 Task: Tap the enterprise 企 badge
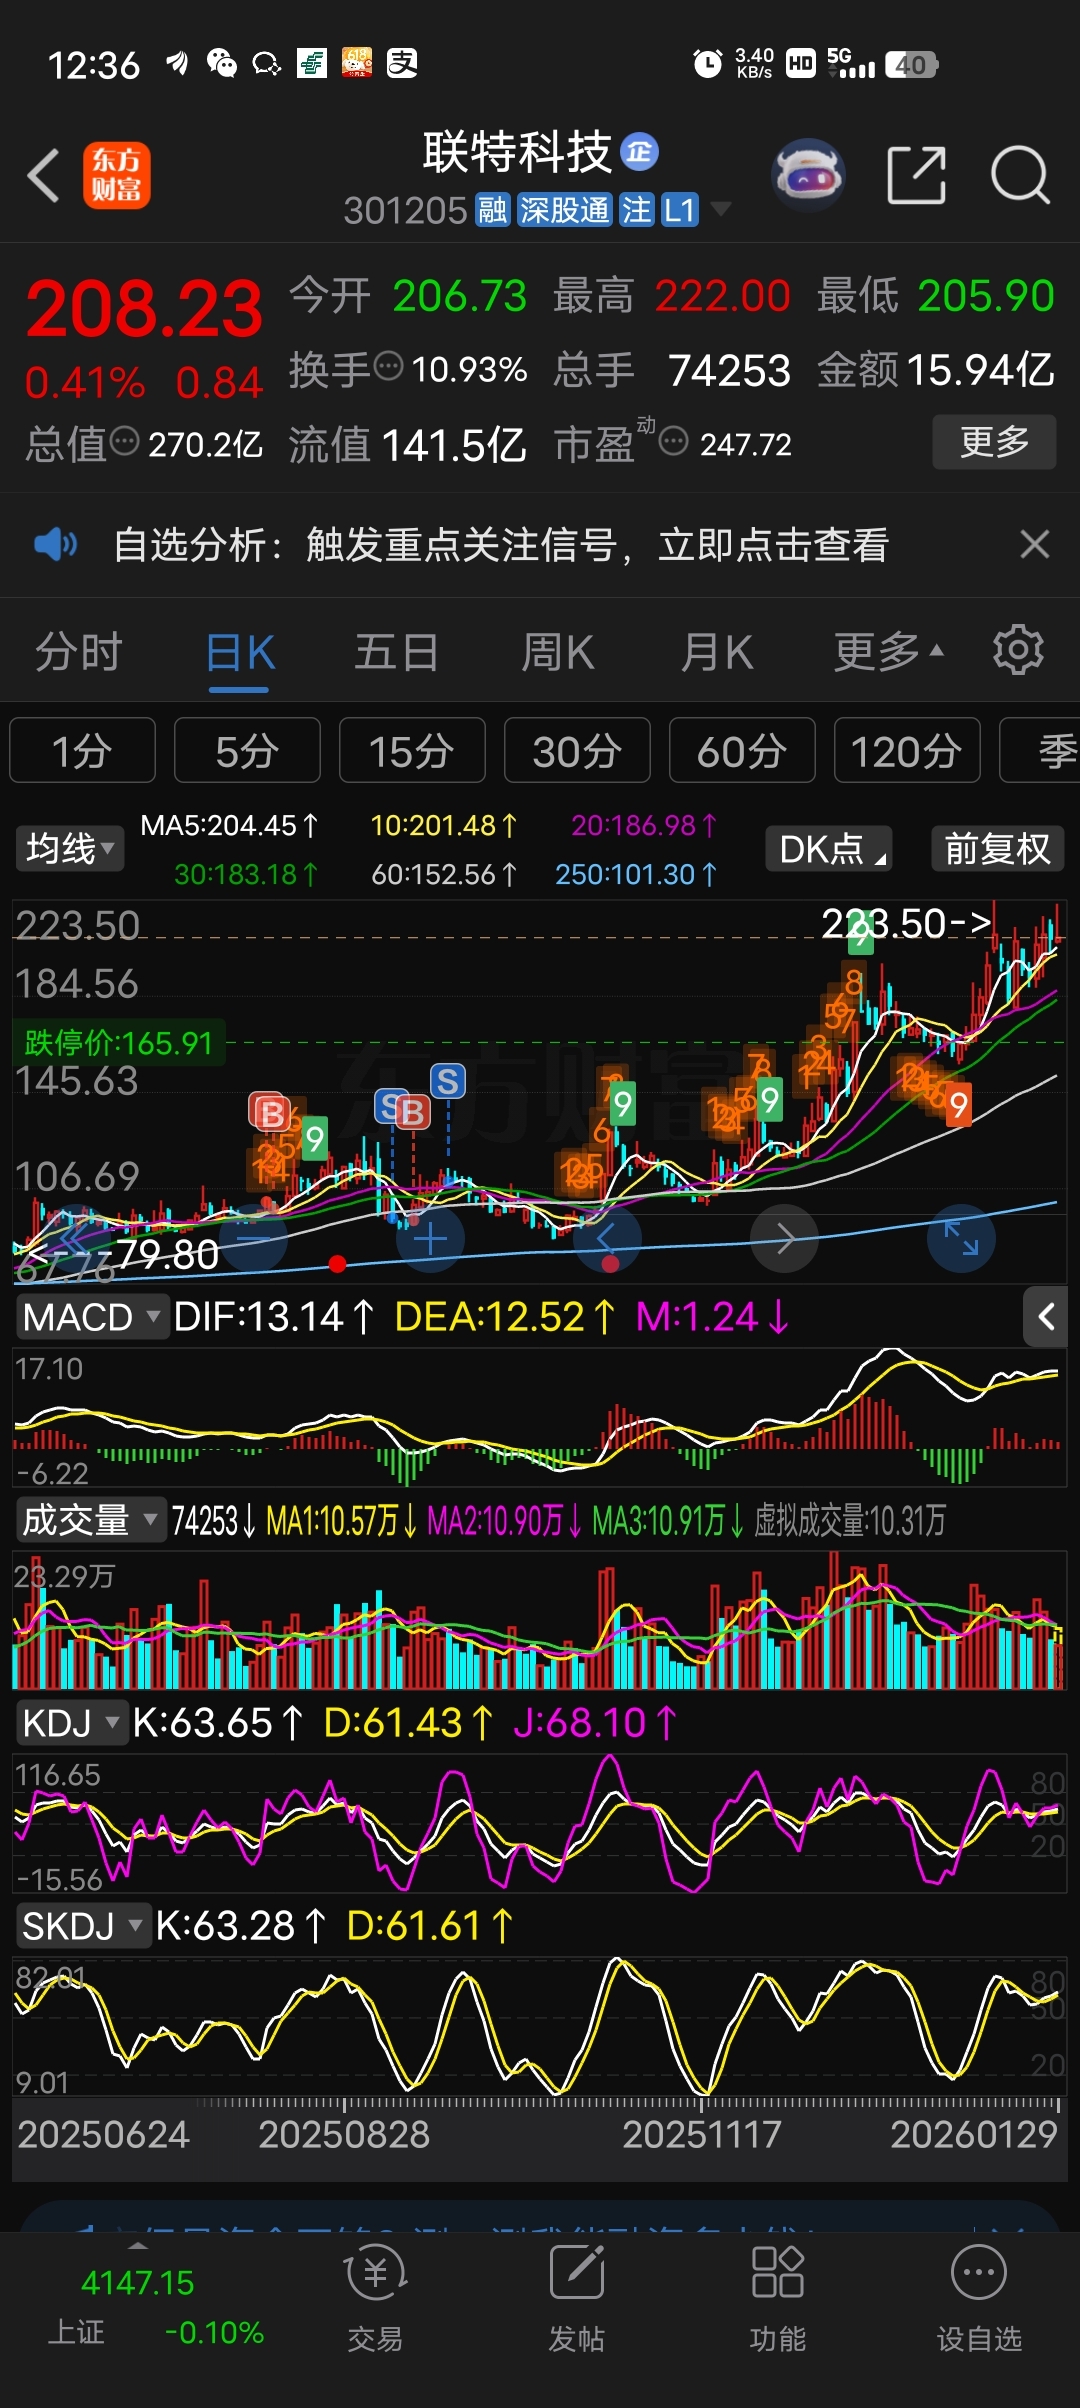640,152
